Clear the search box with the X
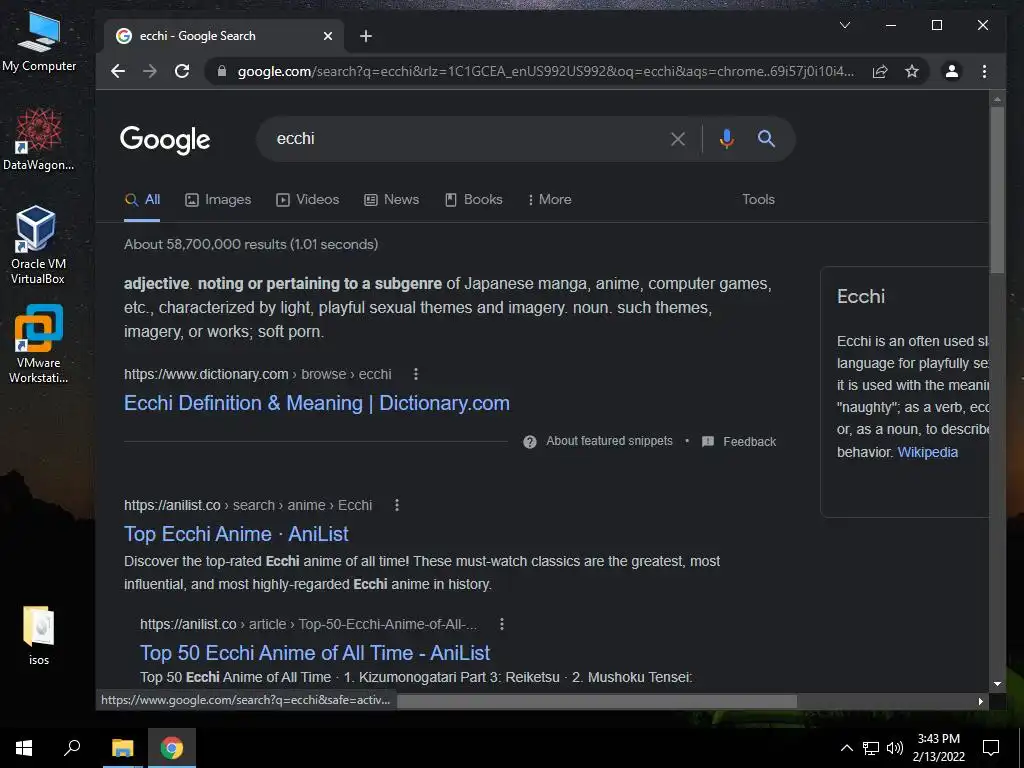The width and height of the screenshot is (1024, 768). click(x=678, y=139)
